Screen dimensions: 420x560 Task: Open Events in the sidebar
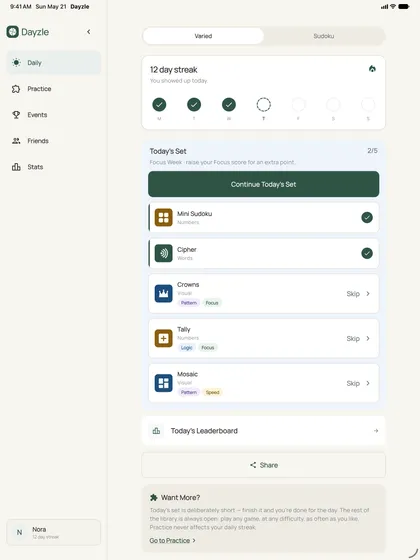pos(54,115)
